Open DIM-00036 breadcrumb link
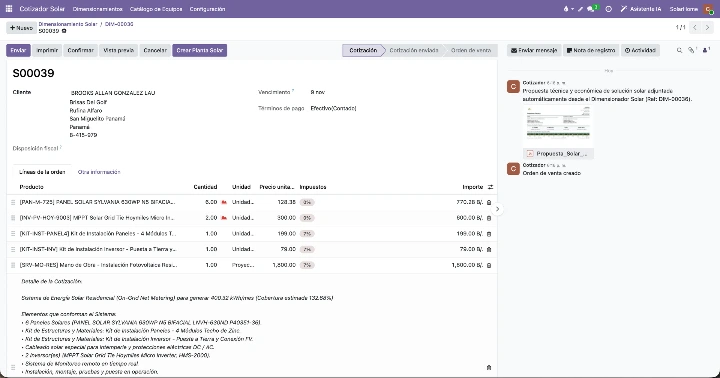The height and width of the screenshot is (378, 720). tap(119, 24)
